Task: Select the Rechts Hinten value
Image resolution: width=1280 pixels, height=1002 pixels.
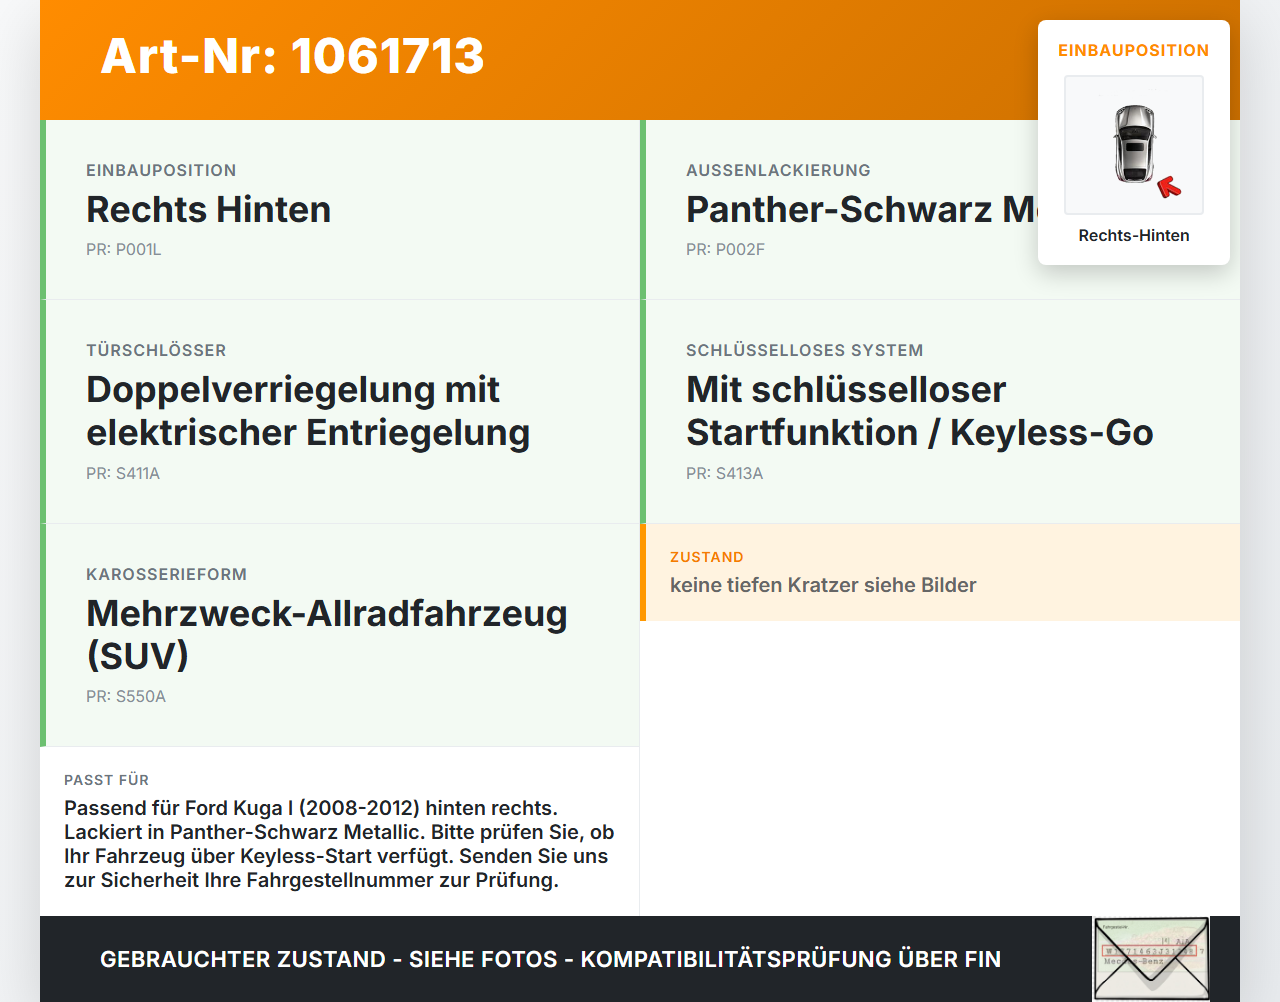Action: click(208, 210)
